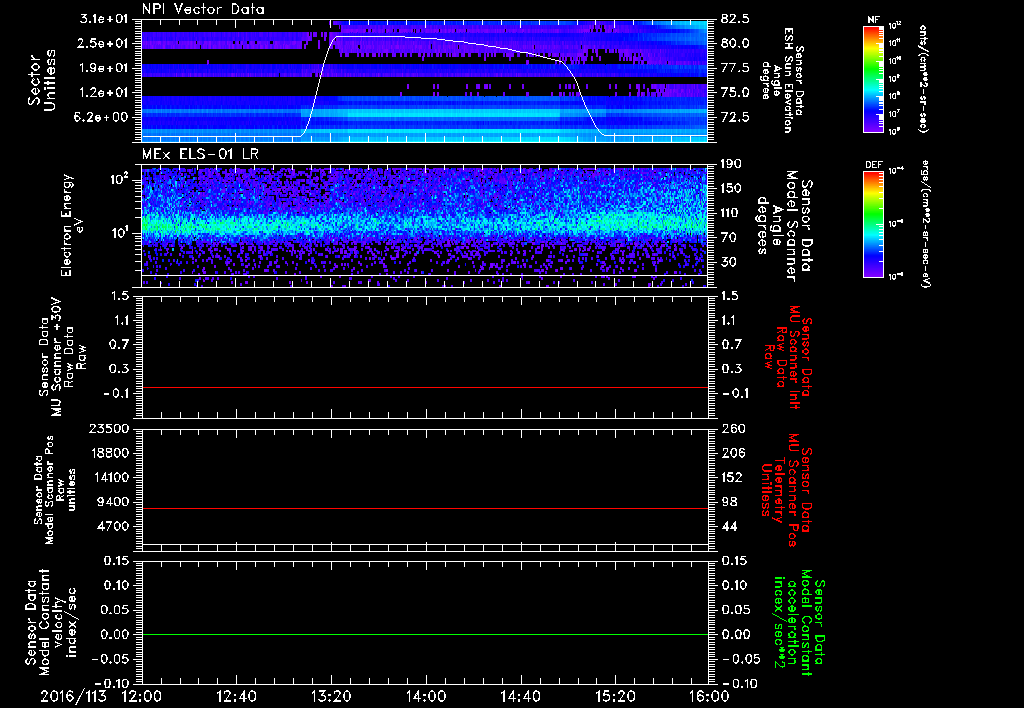Image resolution: width=1024 pixels, height=708 pixels.
Task: Select the "NPI Vector Data" panel title
Action: 204,9
